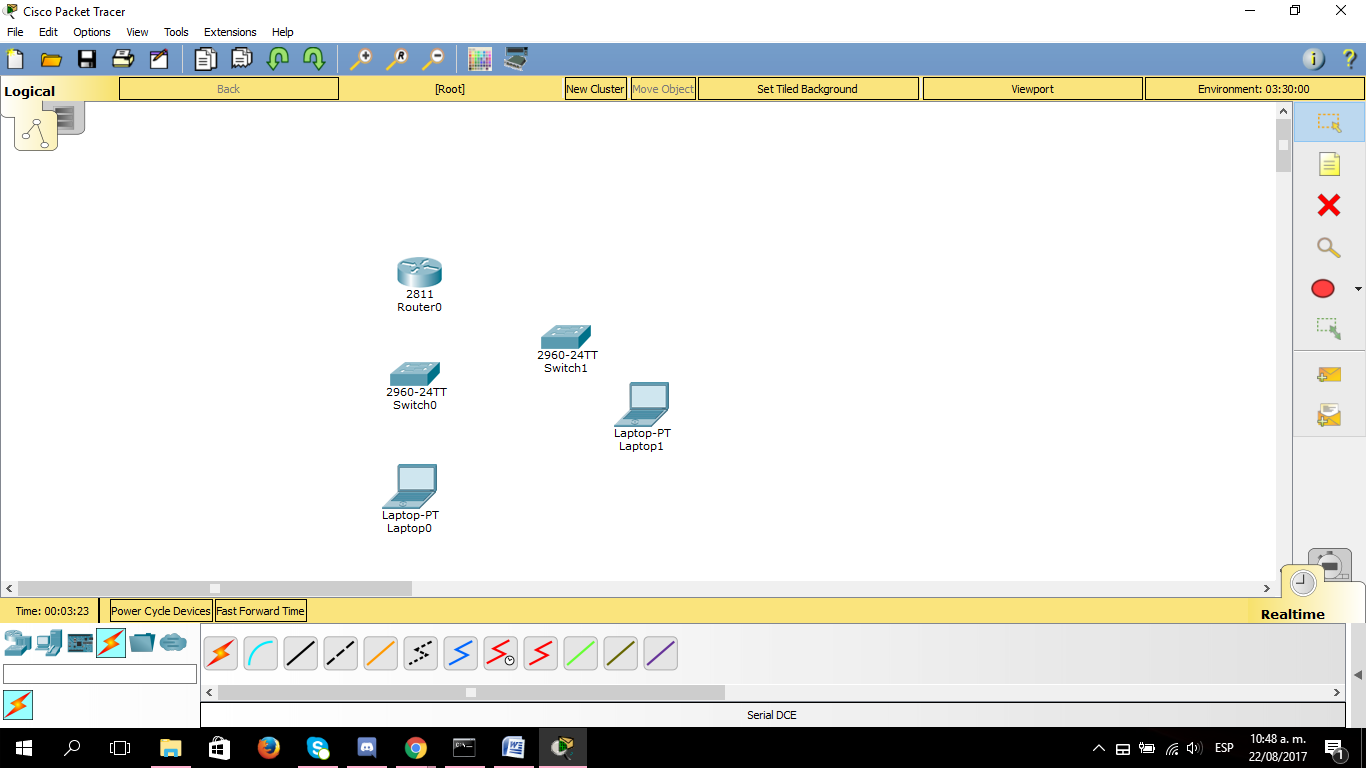Select the Inspect magnifier tool
1366x768 pixels.
(x=1328, y=247)
